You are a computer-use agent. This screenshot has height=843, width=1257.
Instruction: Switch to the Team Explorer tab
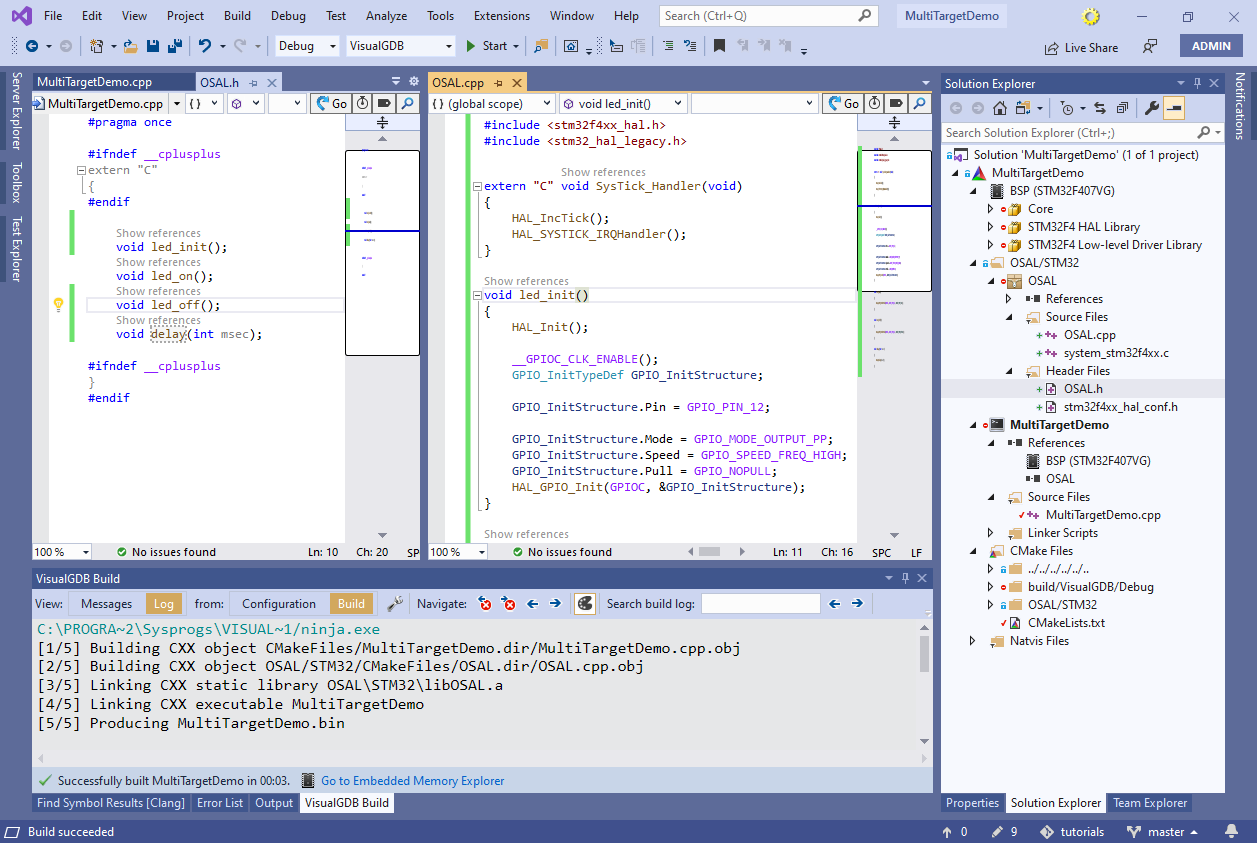click(1150, 803)
